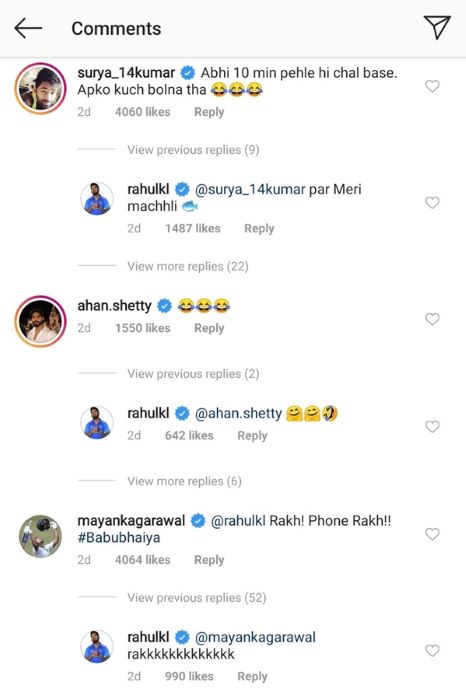Go back using the arrow icon
This screenshot has height=700, width=466.
point(28,28)
